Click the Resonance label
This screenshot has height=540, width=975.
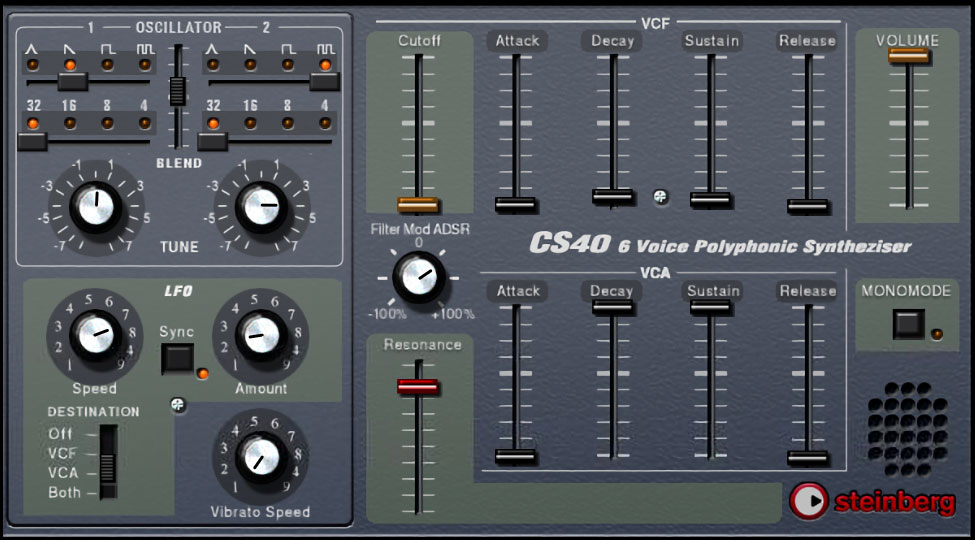point(422,345)
